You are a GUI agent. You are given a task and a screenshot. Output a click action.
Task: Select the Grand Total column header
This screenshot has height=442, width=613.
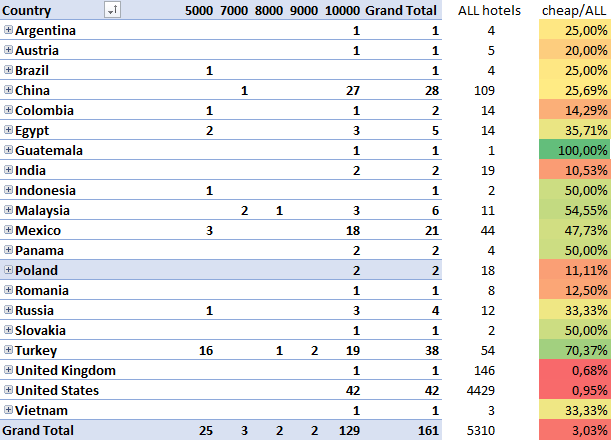click(x=401, y=10)
